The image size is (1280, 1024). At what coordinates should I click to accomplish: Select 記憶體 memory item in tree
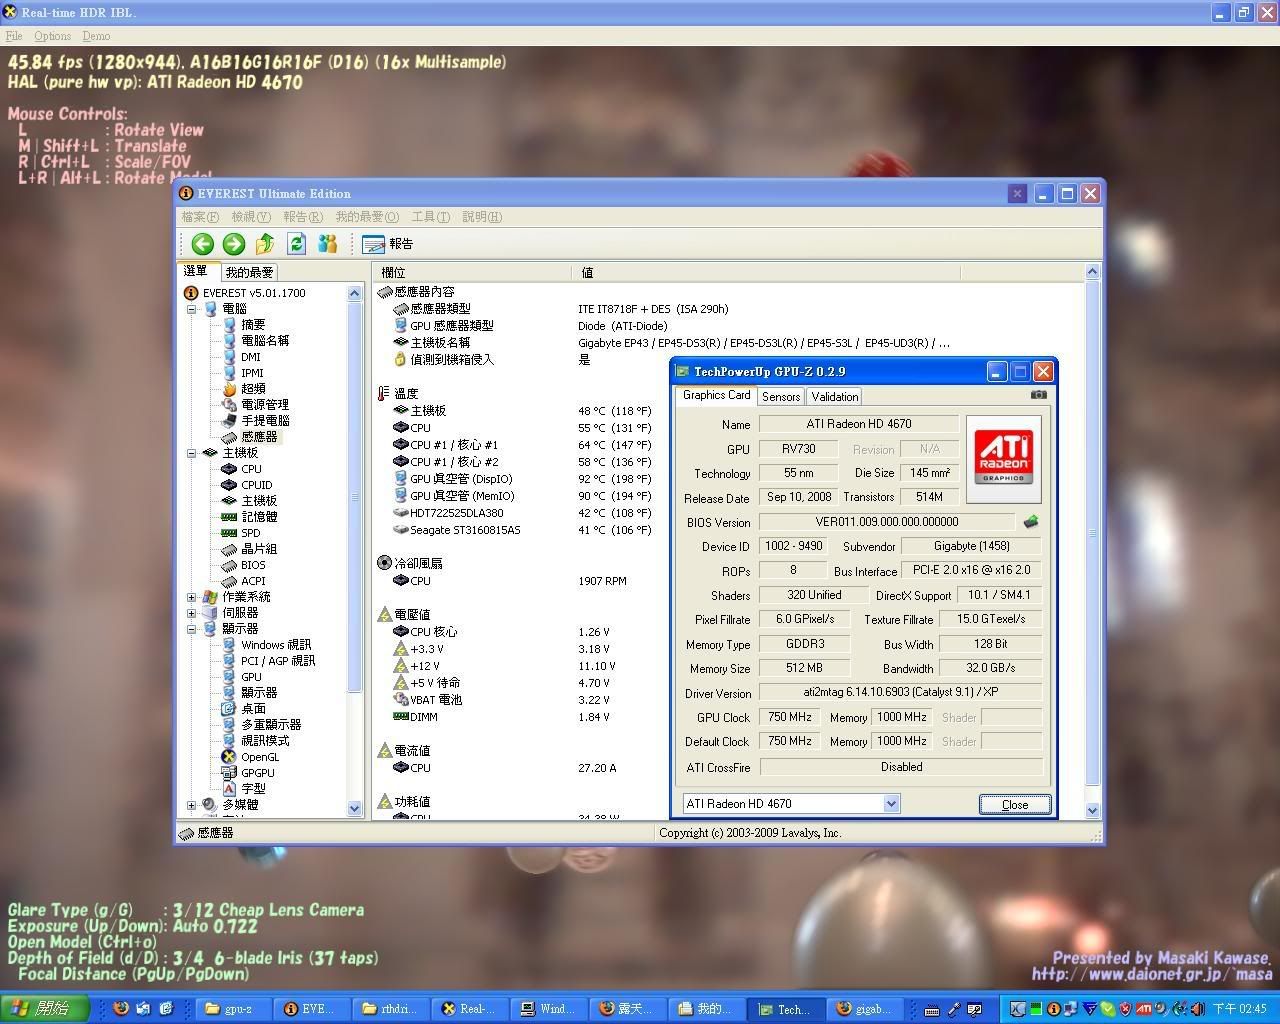tap(259, 517)
